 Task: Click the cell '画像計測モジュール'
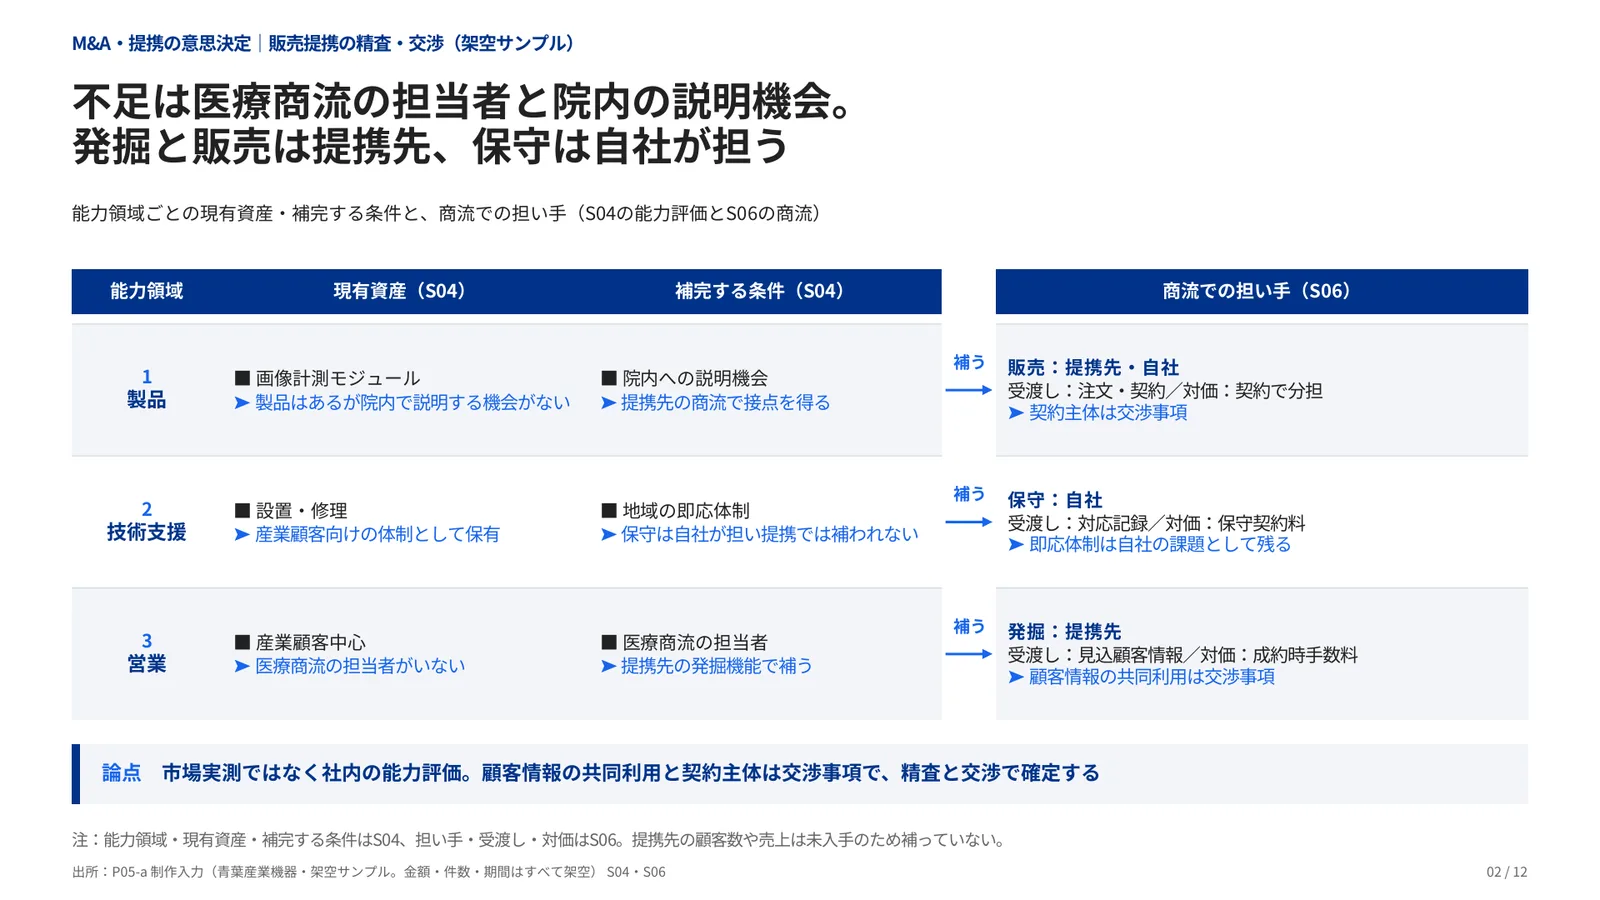(x=328, y=378)
